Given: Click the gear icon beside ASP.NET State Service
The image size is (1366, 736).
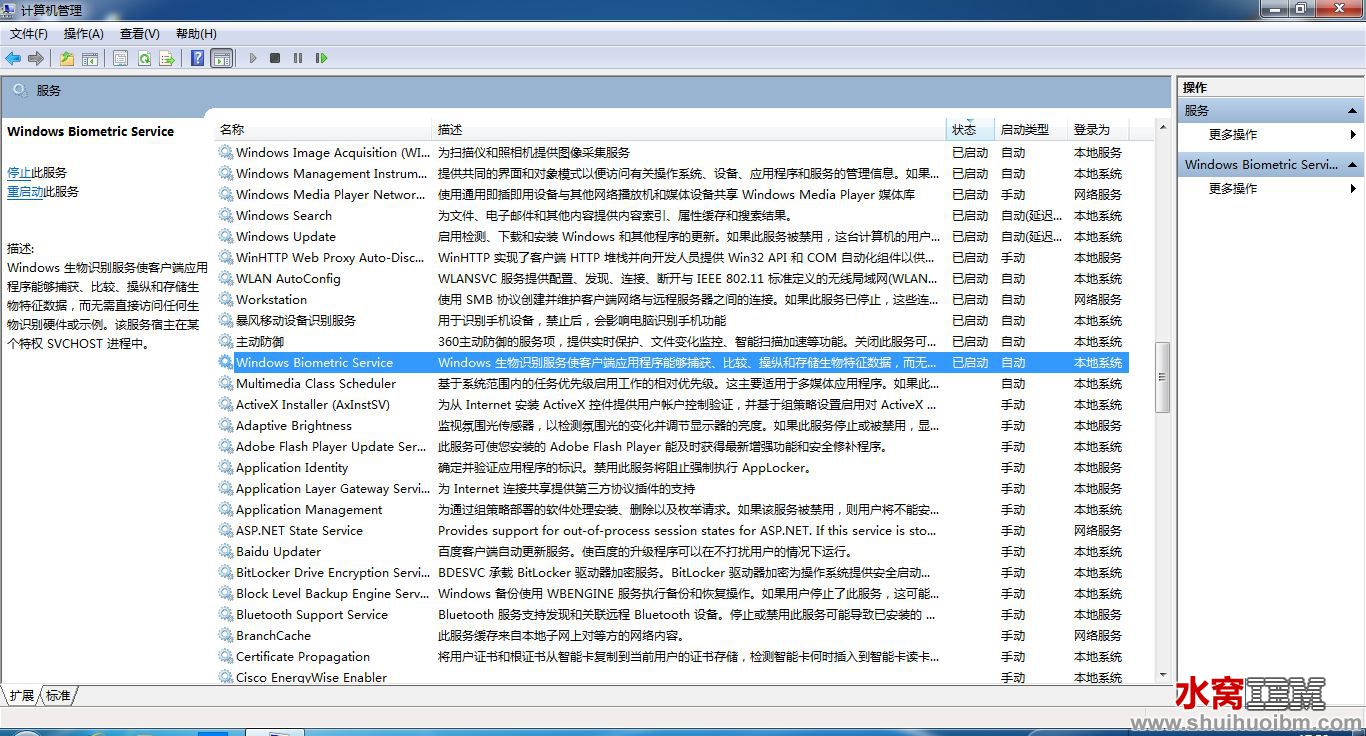Looking at the screenshot, I should (226, 531).
